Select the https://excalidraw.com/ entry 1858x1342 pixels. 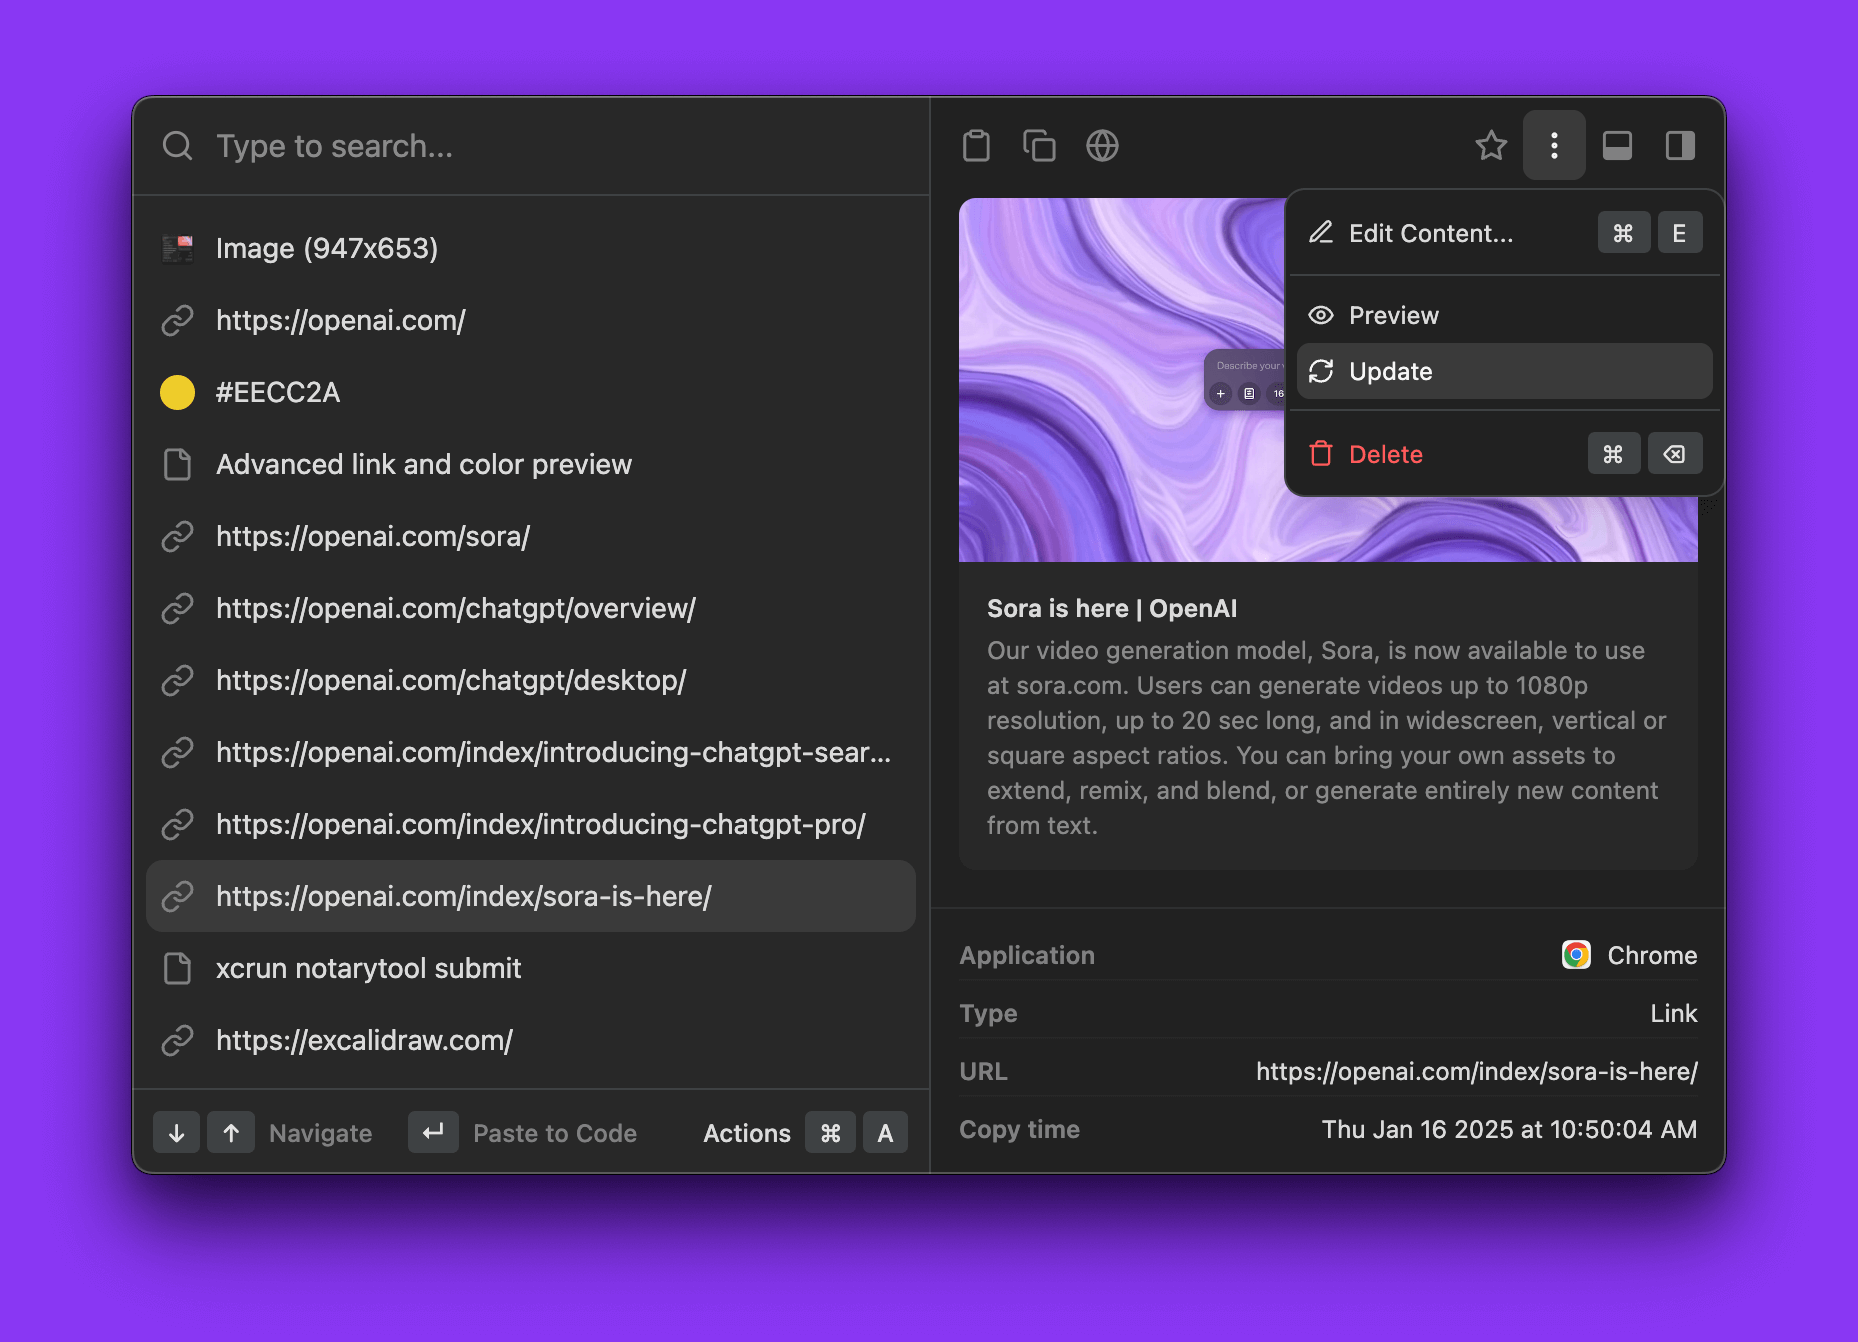click(531, 1040)
